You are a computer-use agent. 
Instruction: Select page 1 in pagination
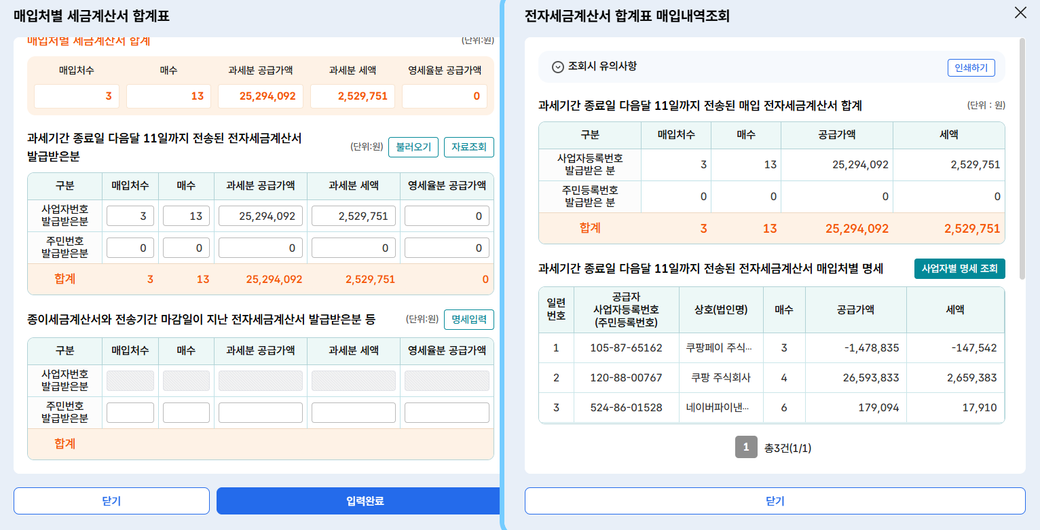click(745, 447)
